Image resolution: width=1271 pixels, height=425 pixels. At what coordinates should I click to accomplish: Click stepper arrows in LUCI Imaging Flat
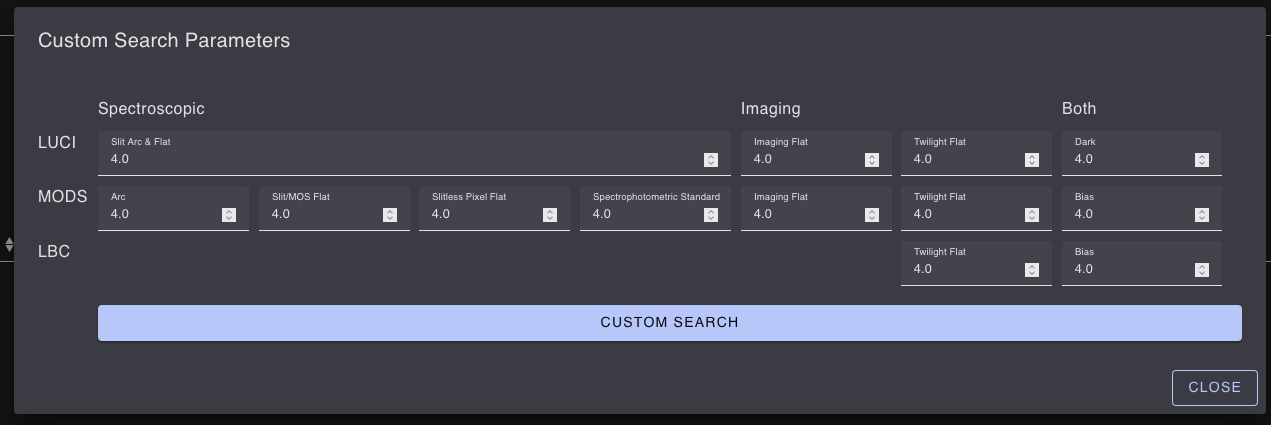click(x=871, y=160)
